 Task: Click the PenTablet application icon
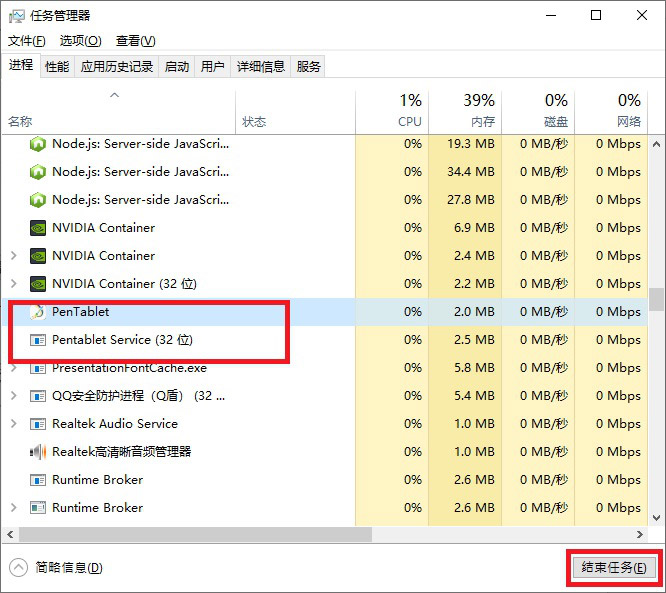point(38,312)
